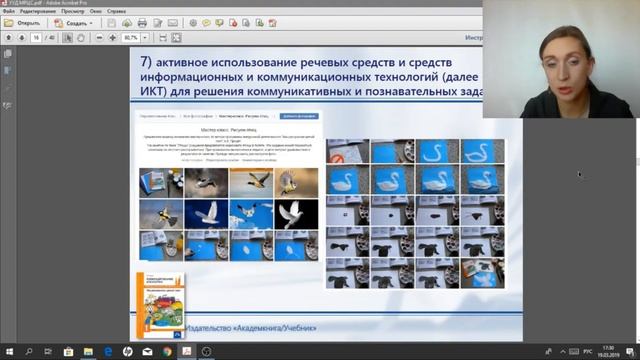Expand the Создать dropdown arrow

[x=91, y=23]
